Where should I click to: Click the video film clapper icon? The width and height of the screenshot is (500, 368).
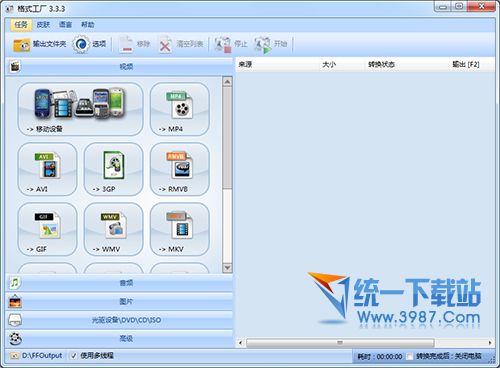15,66
